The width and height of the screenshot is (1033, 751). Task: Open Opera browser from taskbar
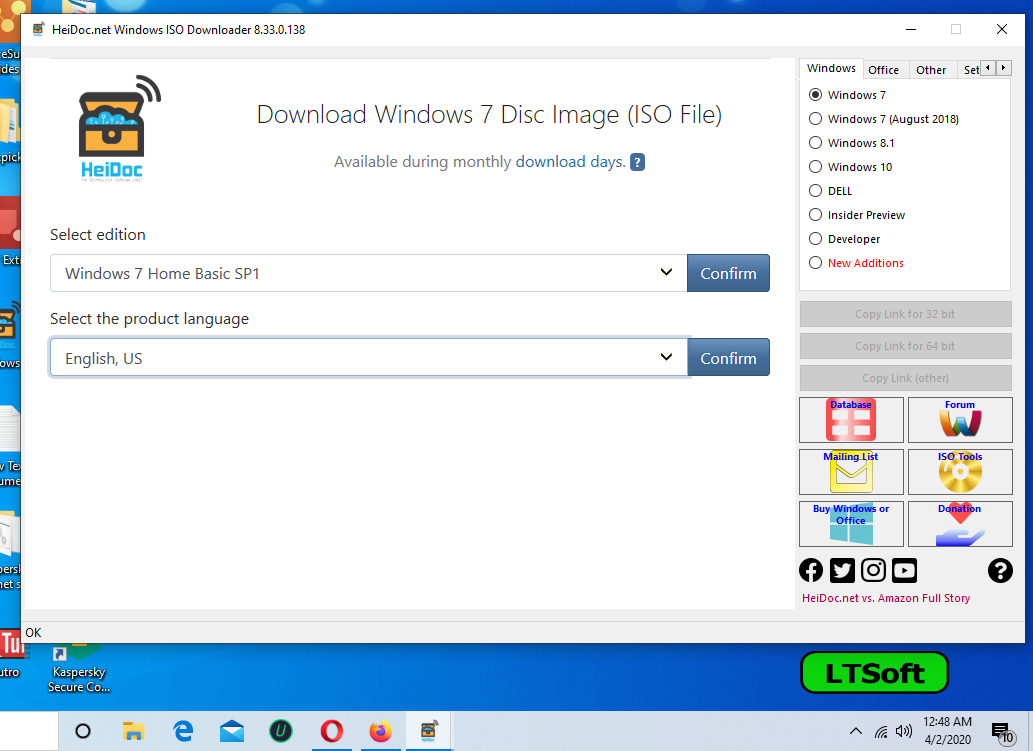(331, 731)
